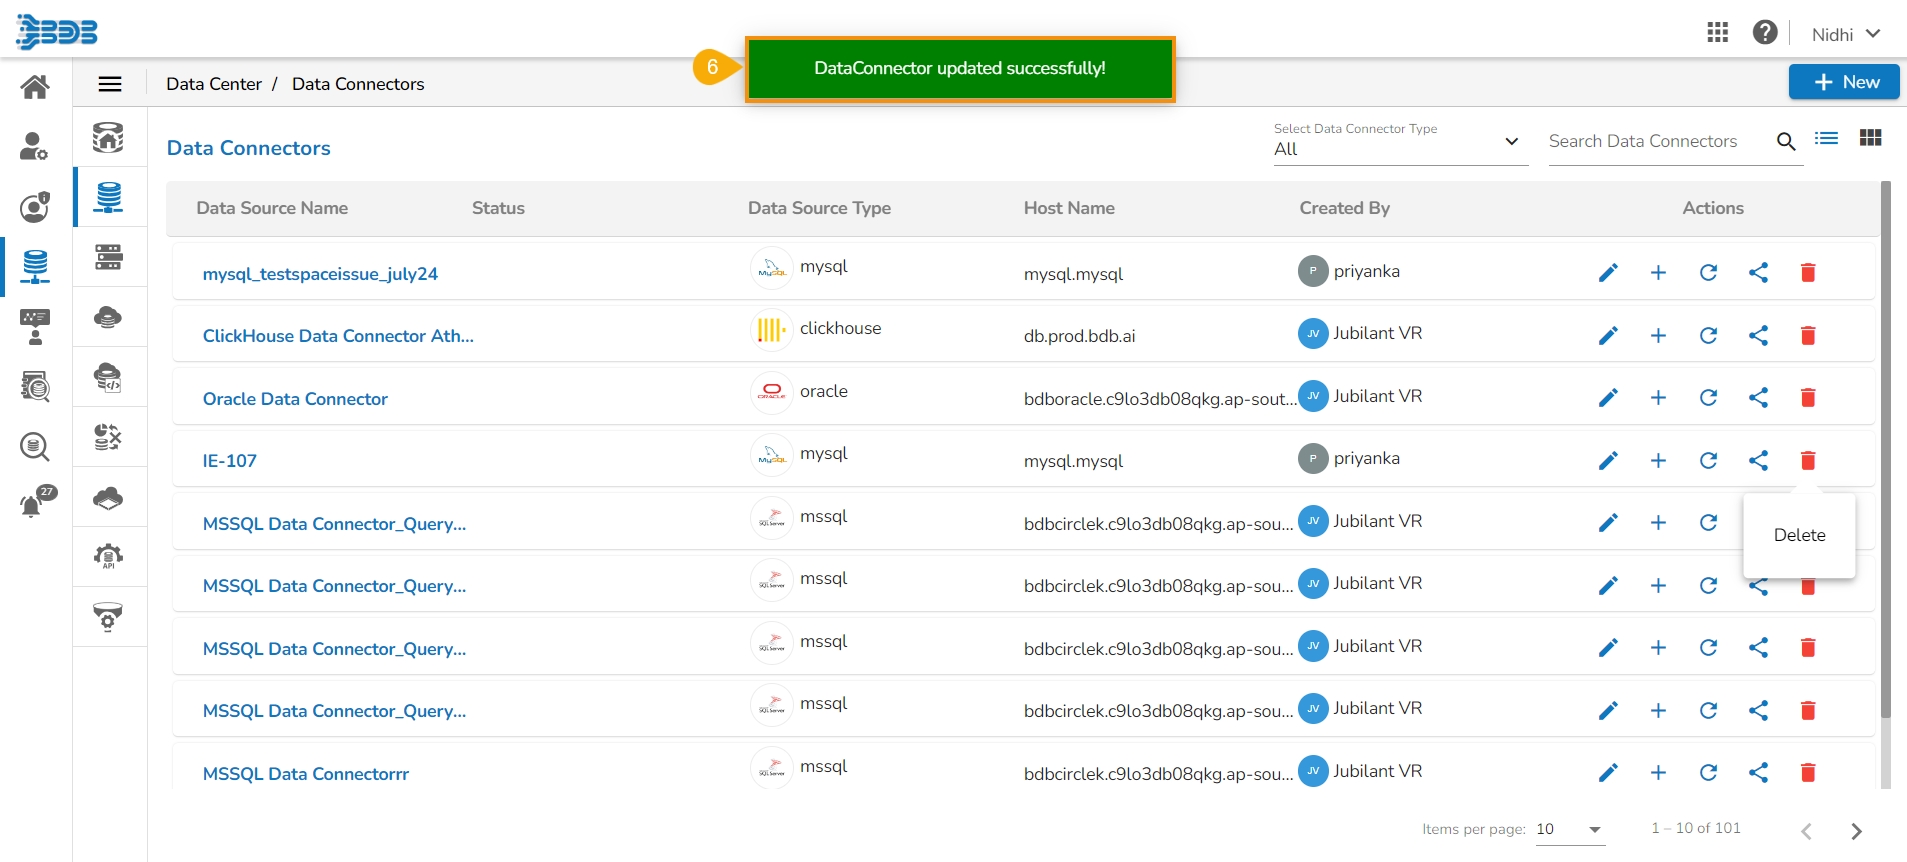
Task: Open the notifications bell with badge 27
Action: pos(34,504)
